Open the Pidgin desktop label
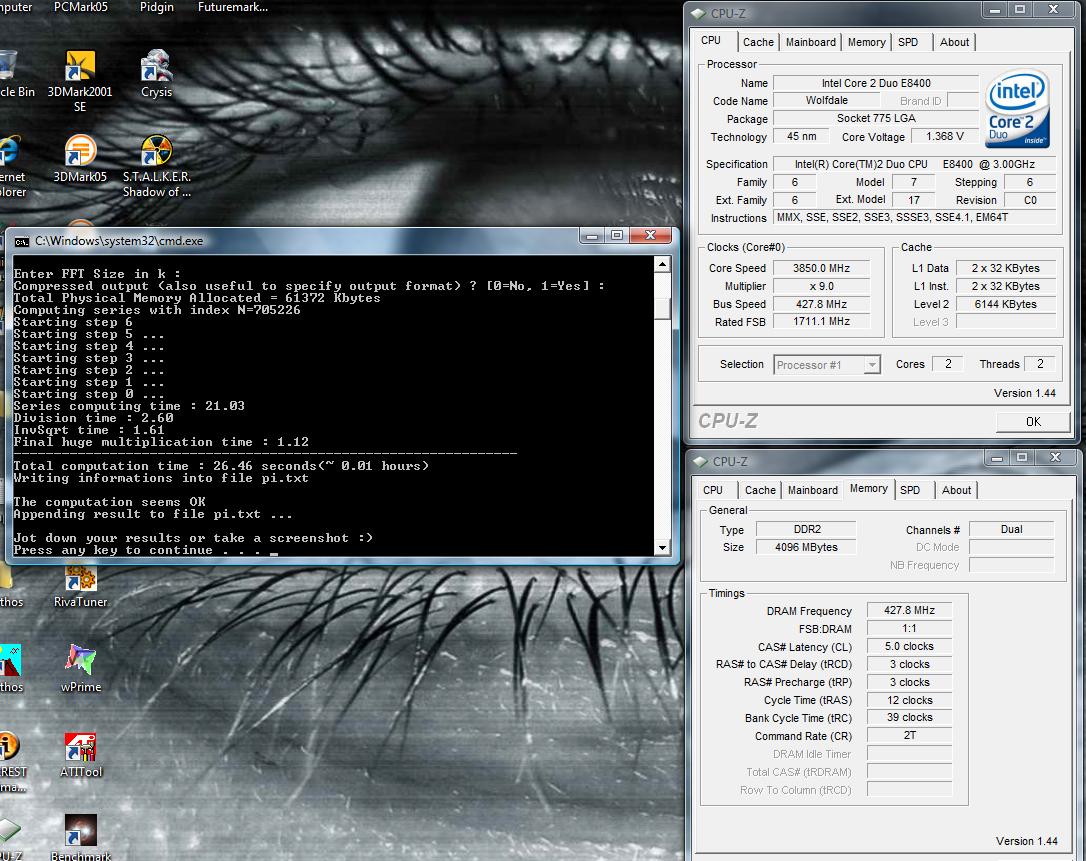Image resolution: width=1086 pixels, height=861 pixels. (x=157, y=7)
